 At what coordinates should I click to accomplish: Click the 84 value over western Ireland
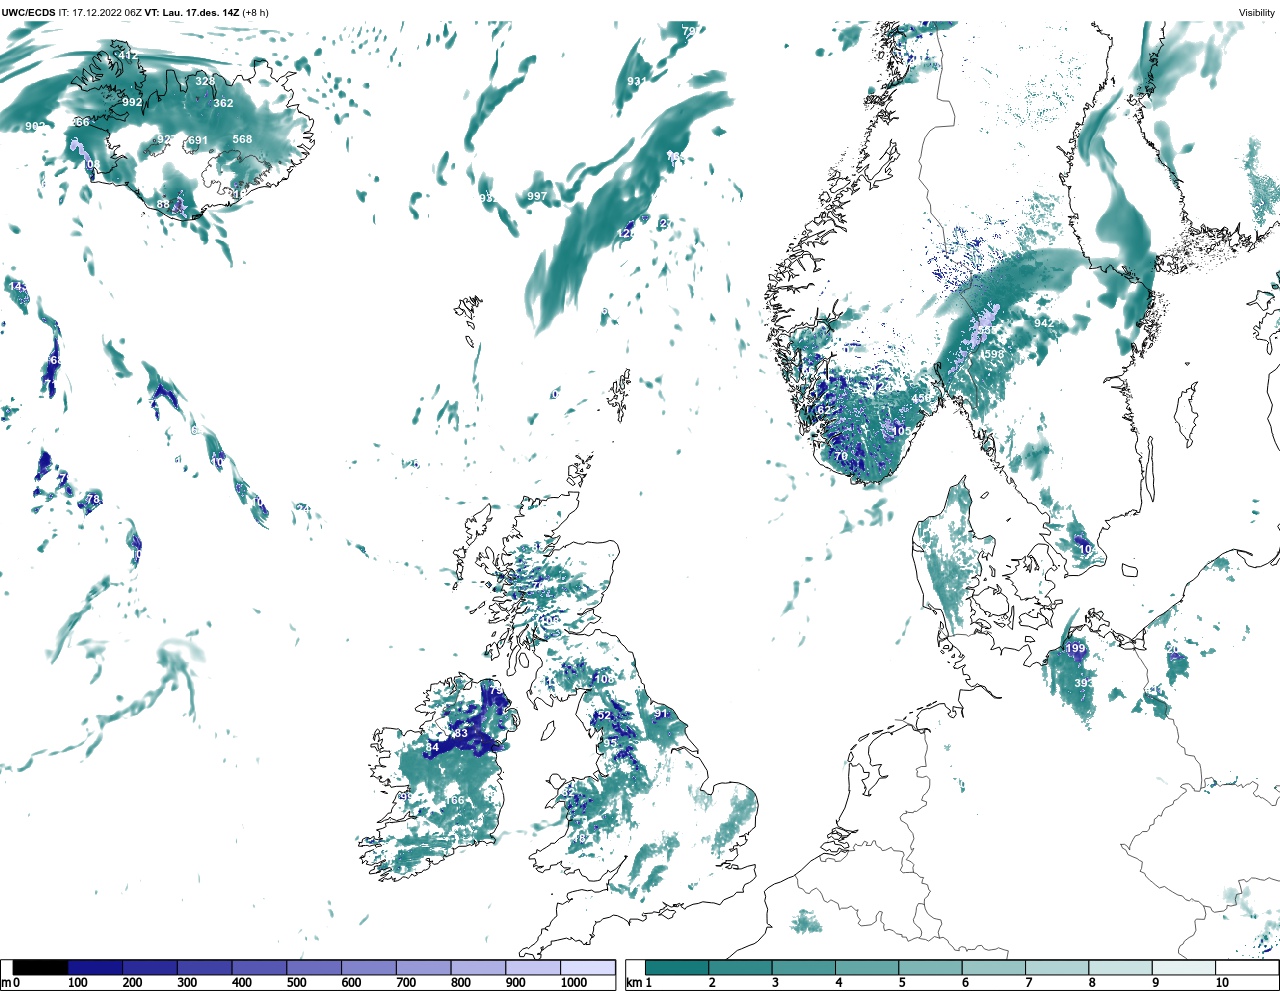(x=432, y=748)
